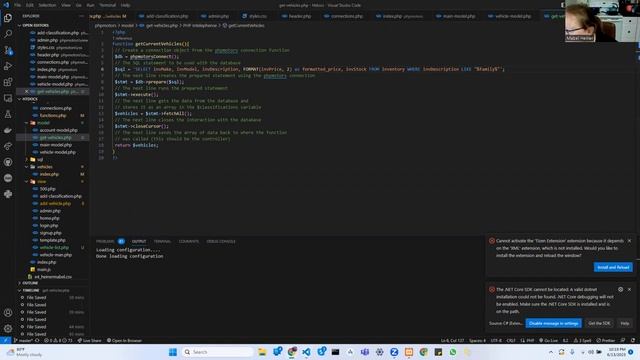
Task: Click the taskbar Search box
Action: 218,352
